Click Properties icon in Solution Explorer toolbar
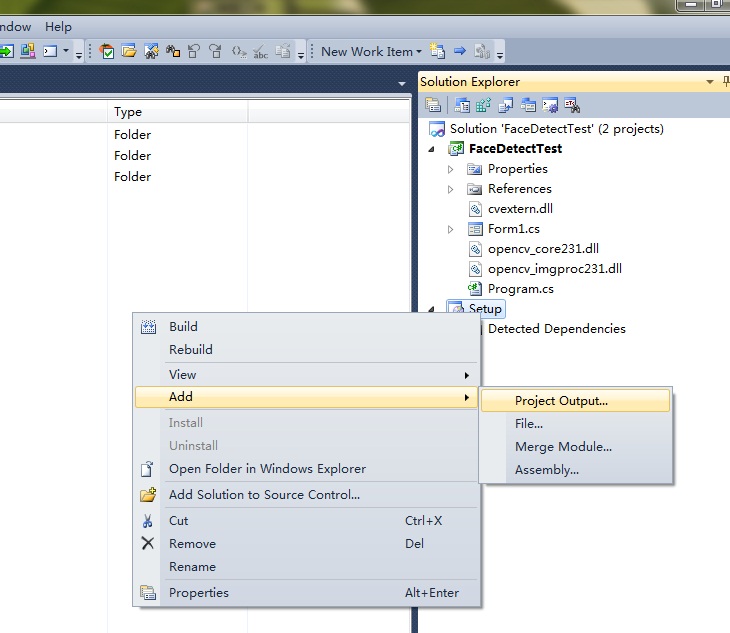 [433, 105]
